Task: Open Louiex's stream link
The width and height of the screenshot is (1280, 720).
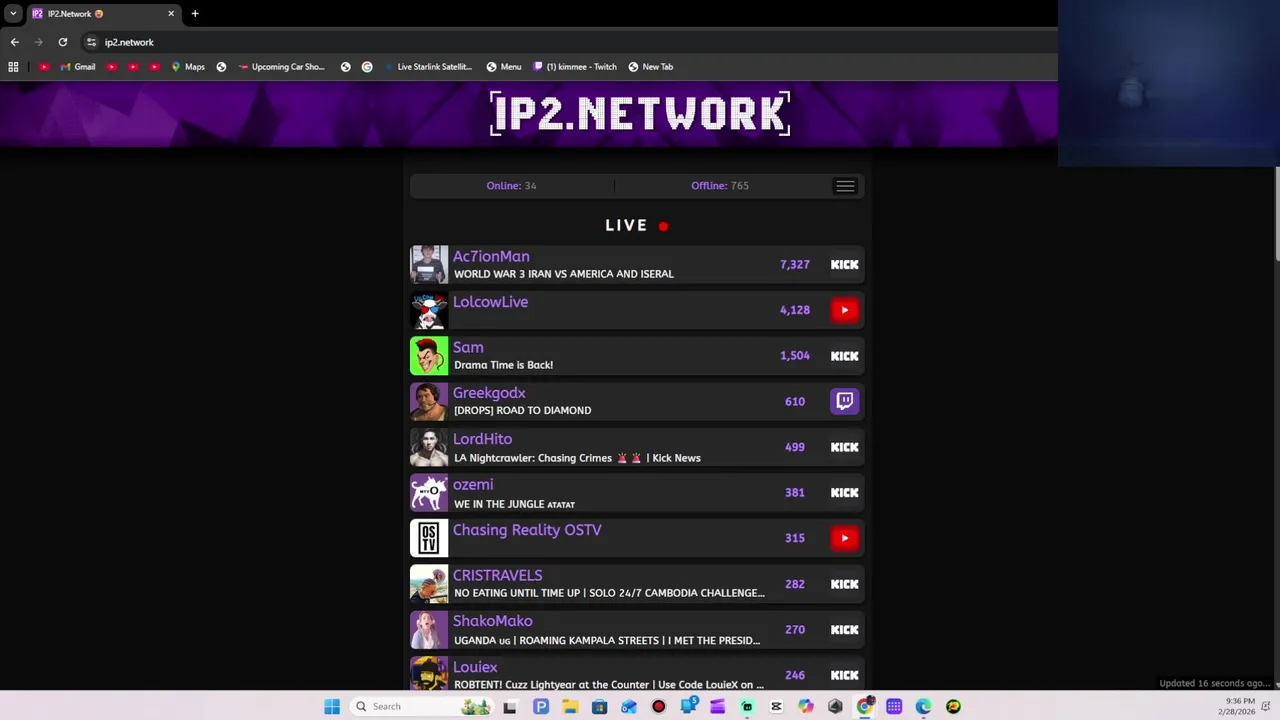Action: [x=475, y=667]
